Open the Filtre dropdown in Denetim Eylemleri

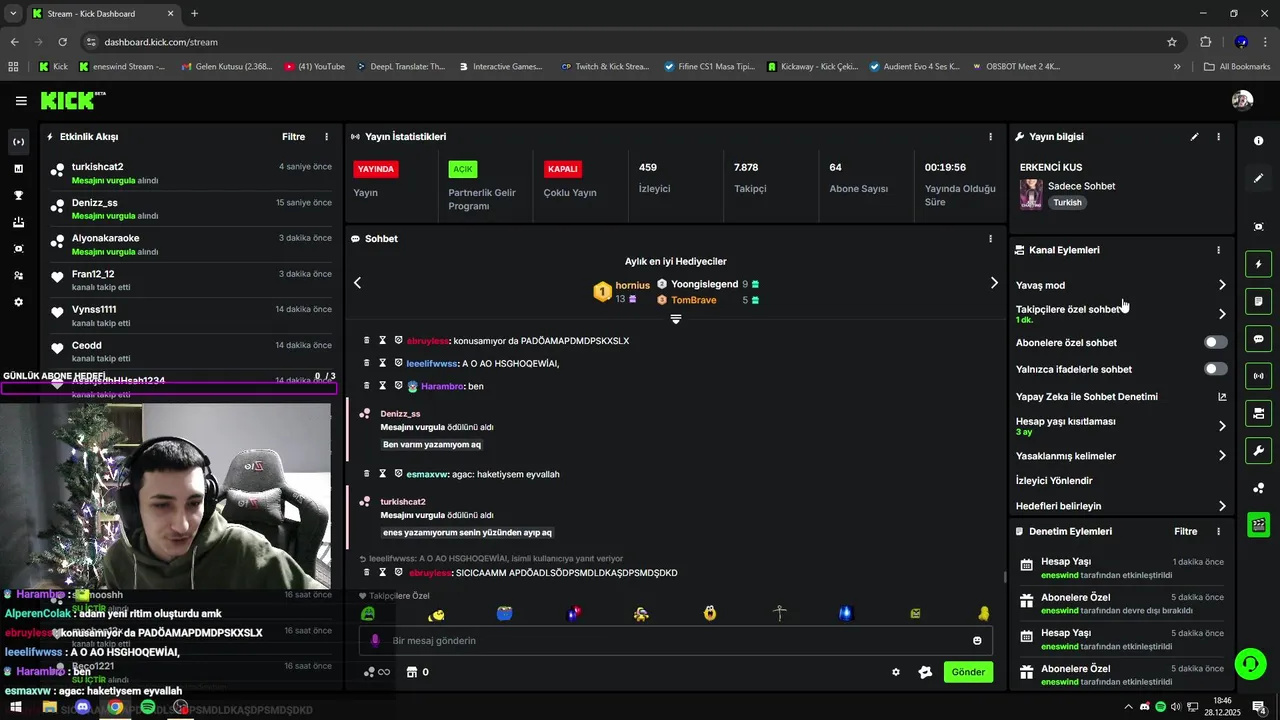[x=1186, y=532]
